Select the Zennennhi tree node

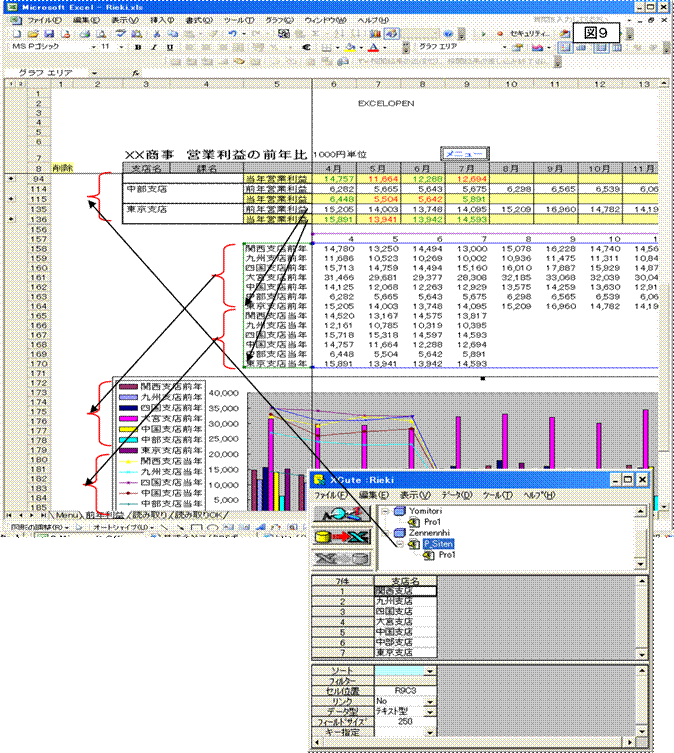coord(429,533)
